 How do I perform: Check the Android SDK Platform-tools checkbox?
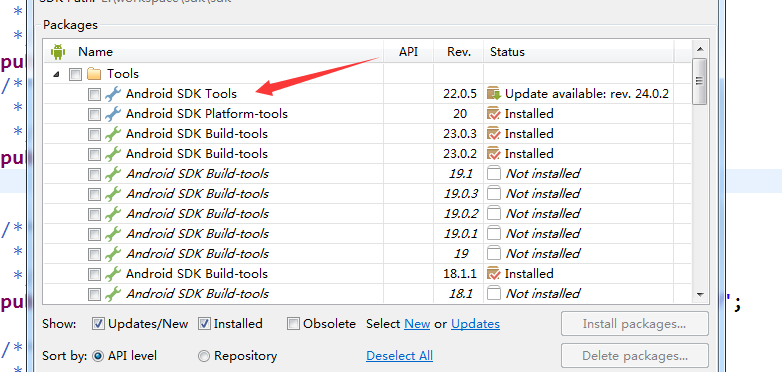click(x=94, y=115)
